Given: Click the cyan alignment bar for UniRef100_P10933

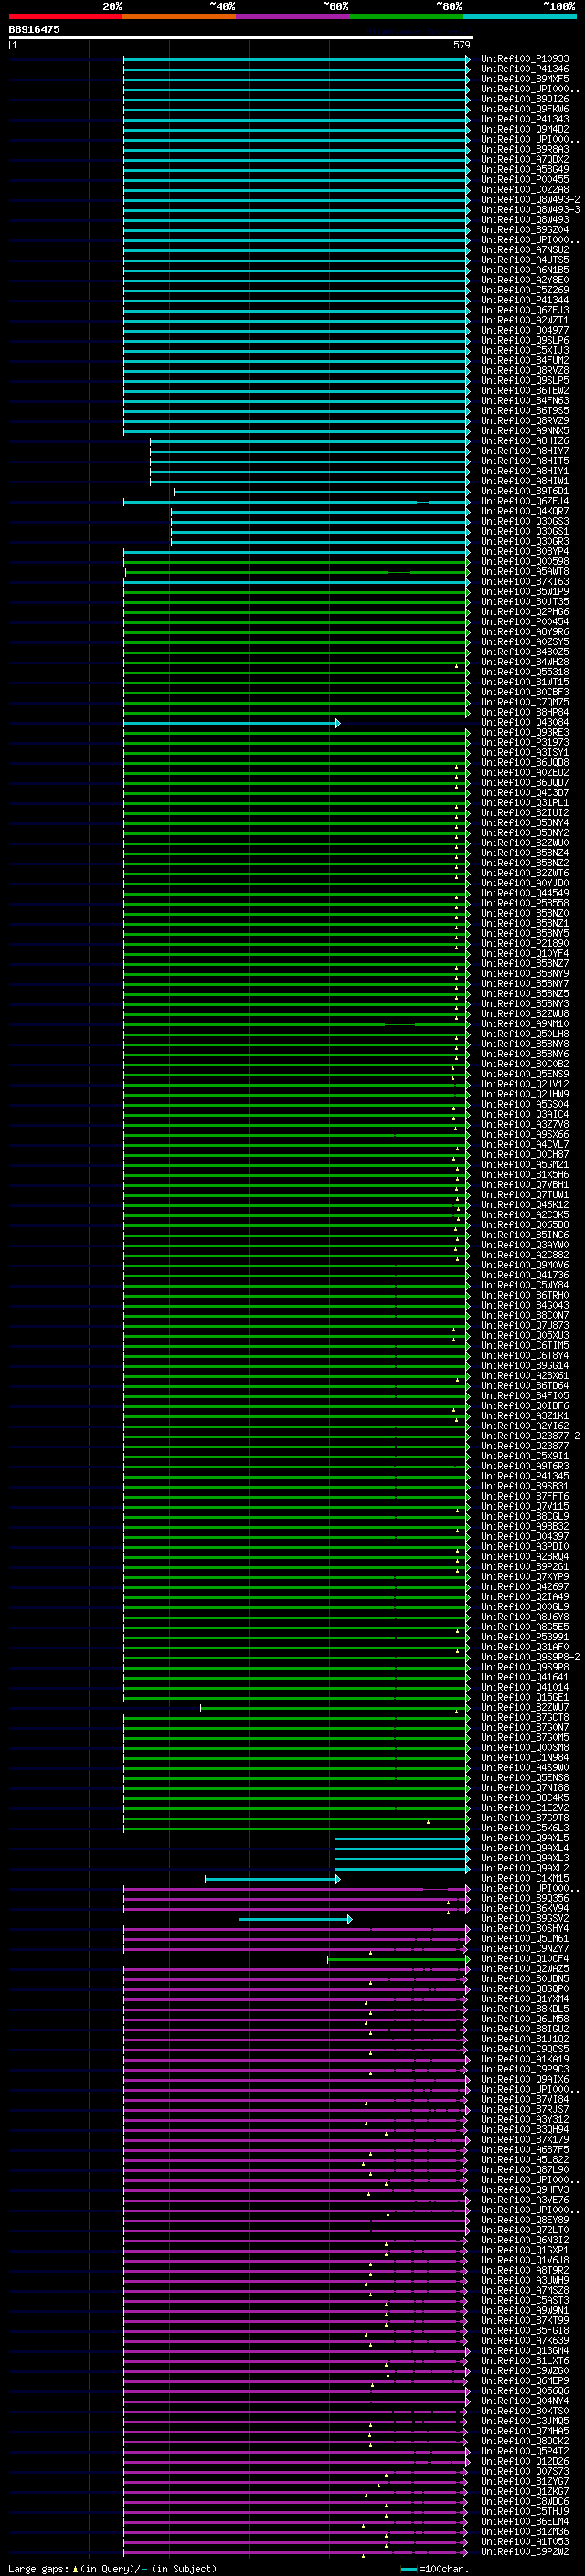Looking at the screenshot, I should tap(296, 60).
